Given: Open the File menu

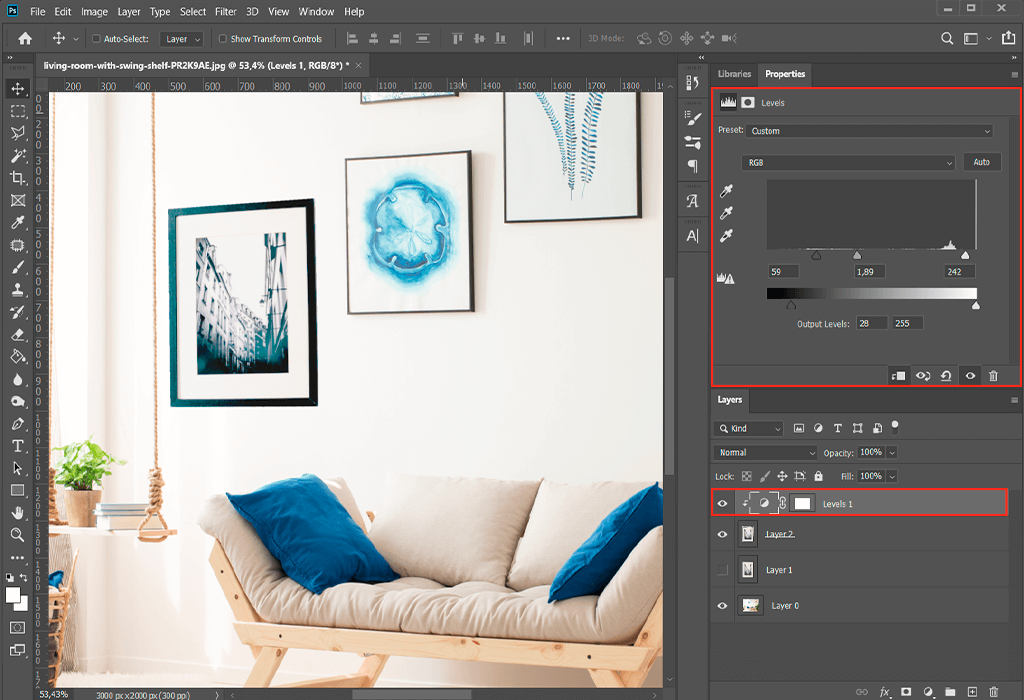Looking at the screenshot, I should 38,11.
